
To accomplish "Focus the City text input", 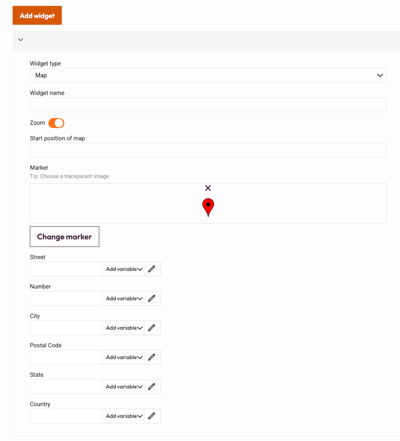I will point(66,328).
